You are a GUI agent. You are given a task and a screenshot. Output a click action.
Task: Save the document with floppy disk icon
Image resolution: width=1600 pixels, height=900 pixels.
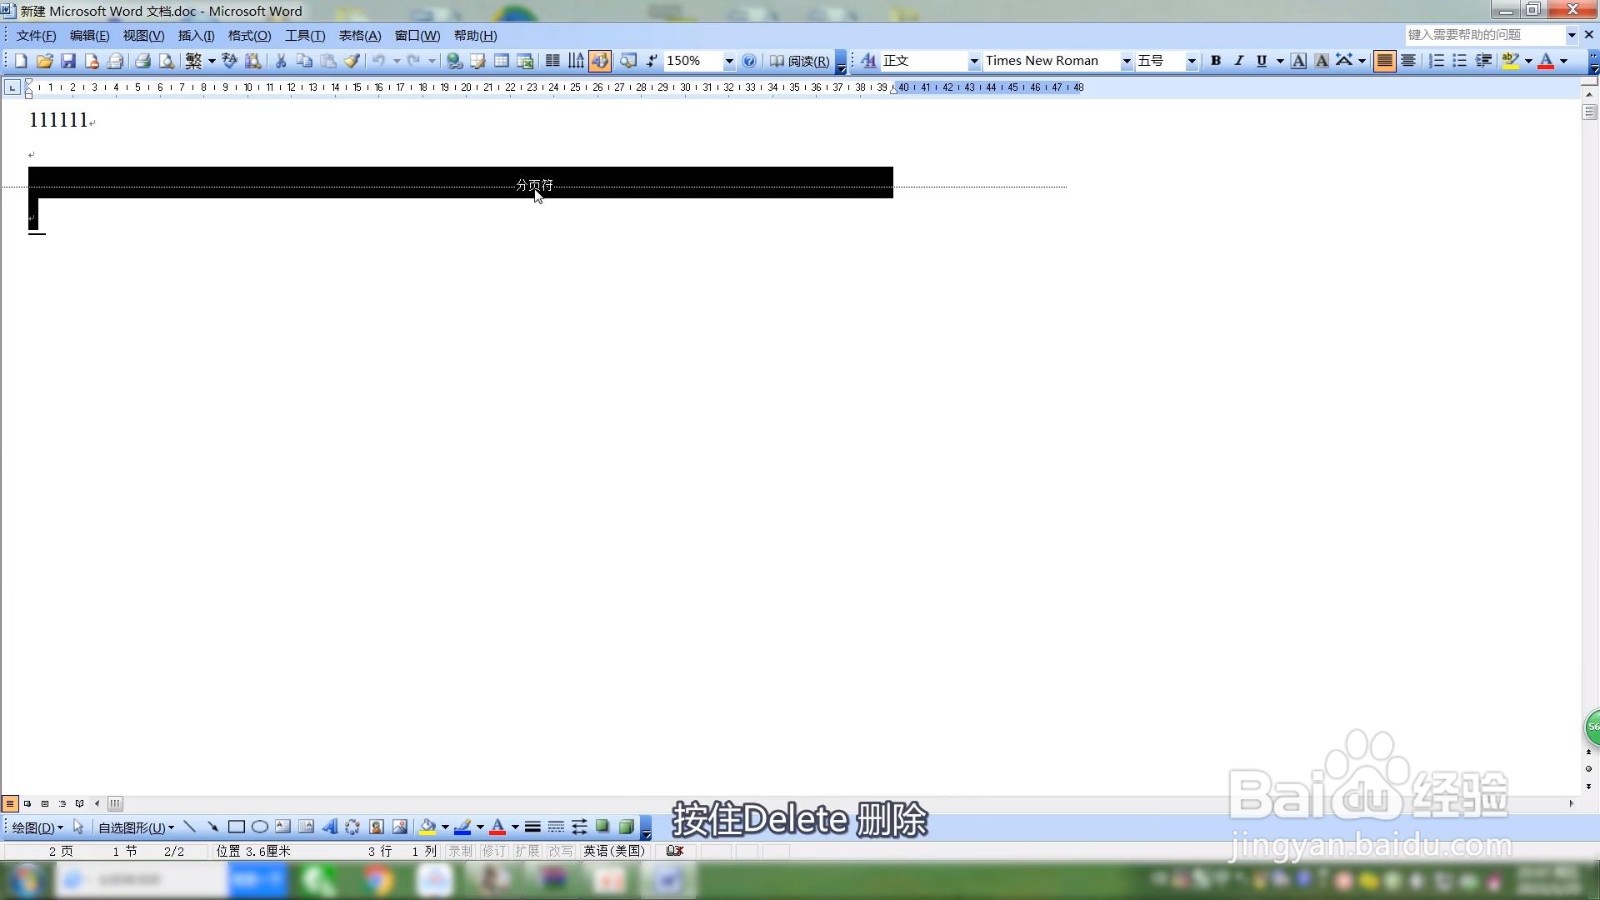(68, 61)
